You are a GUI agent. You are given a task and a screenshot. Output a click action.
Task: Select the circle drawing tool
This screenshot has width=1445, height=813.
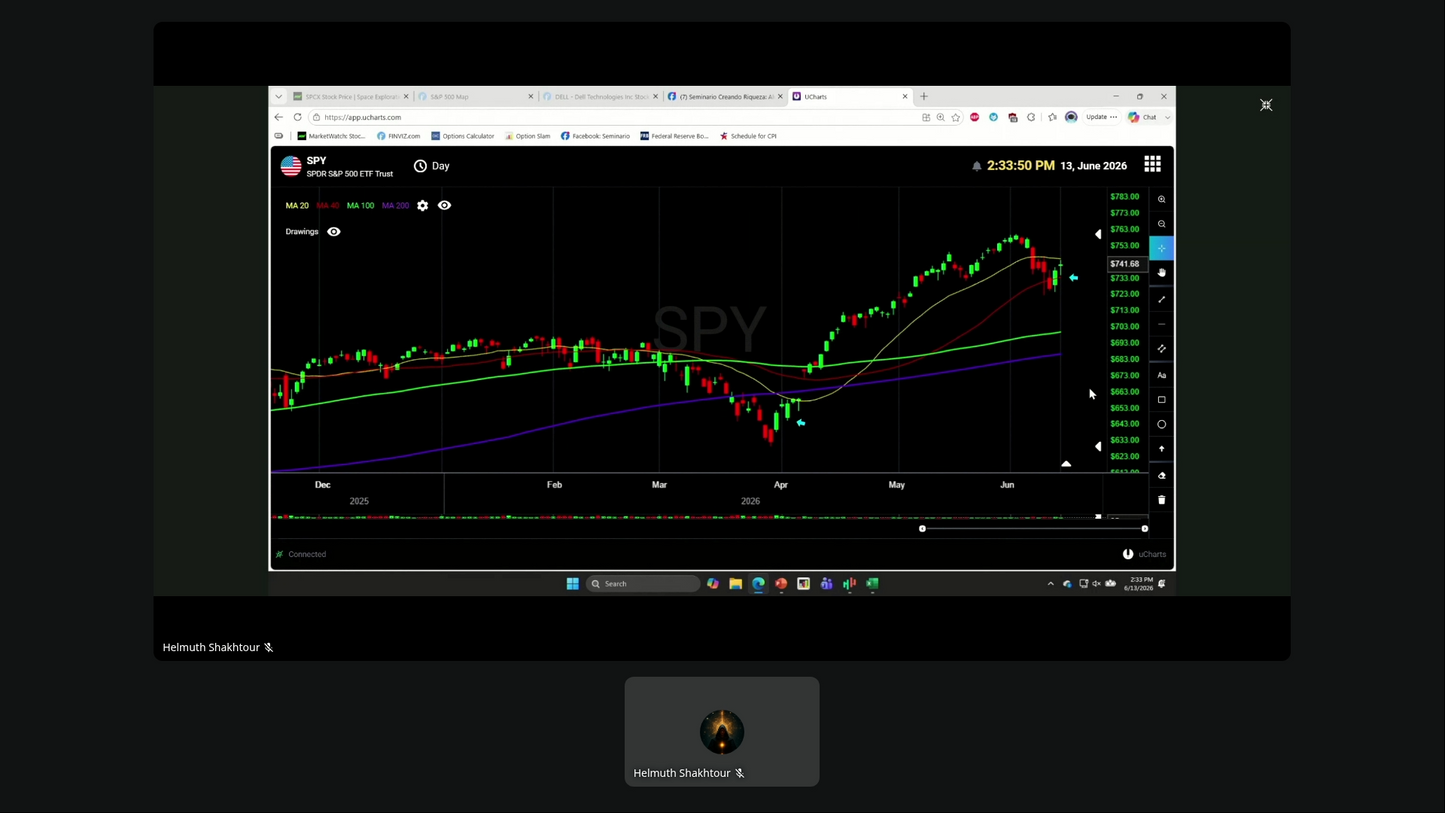[1161, 424]
